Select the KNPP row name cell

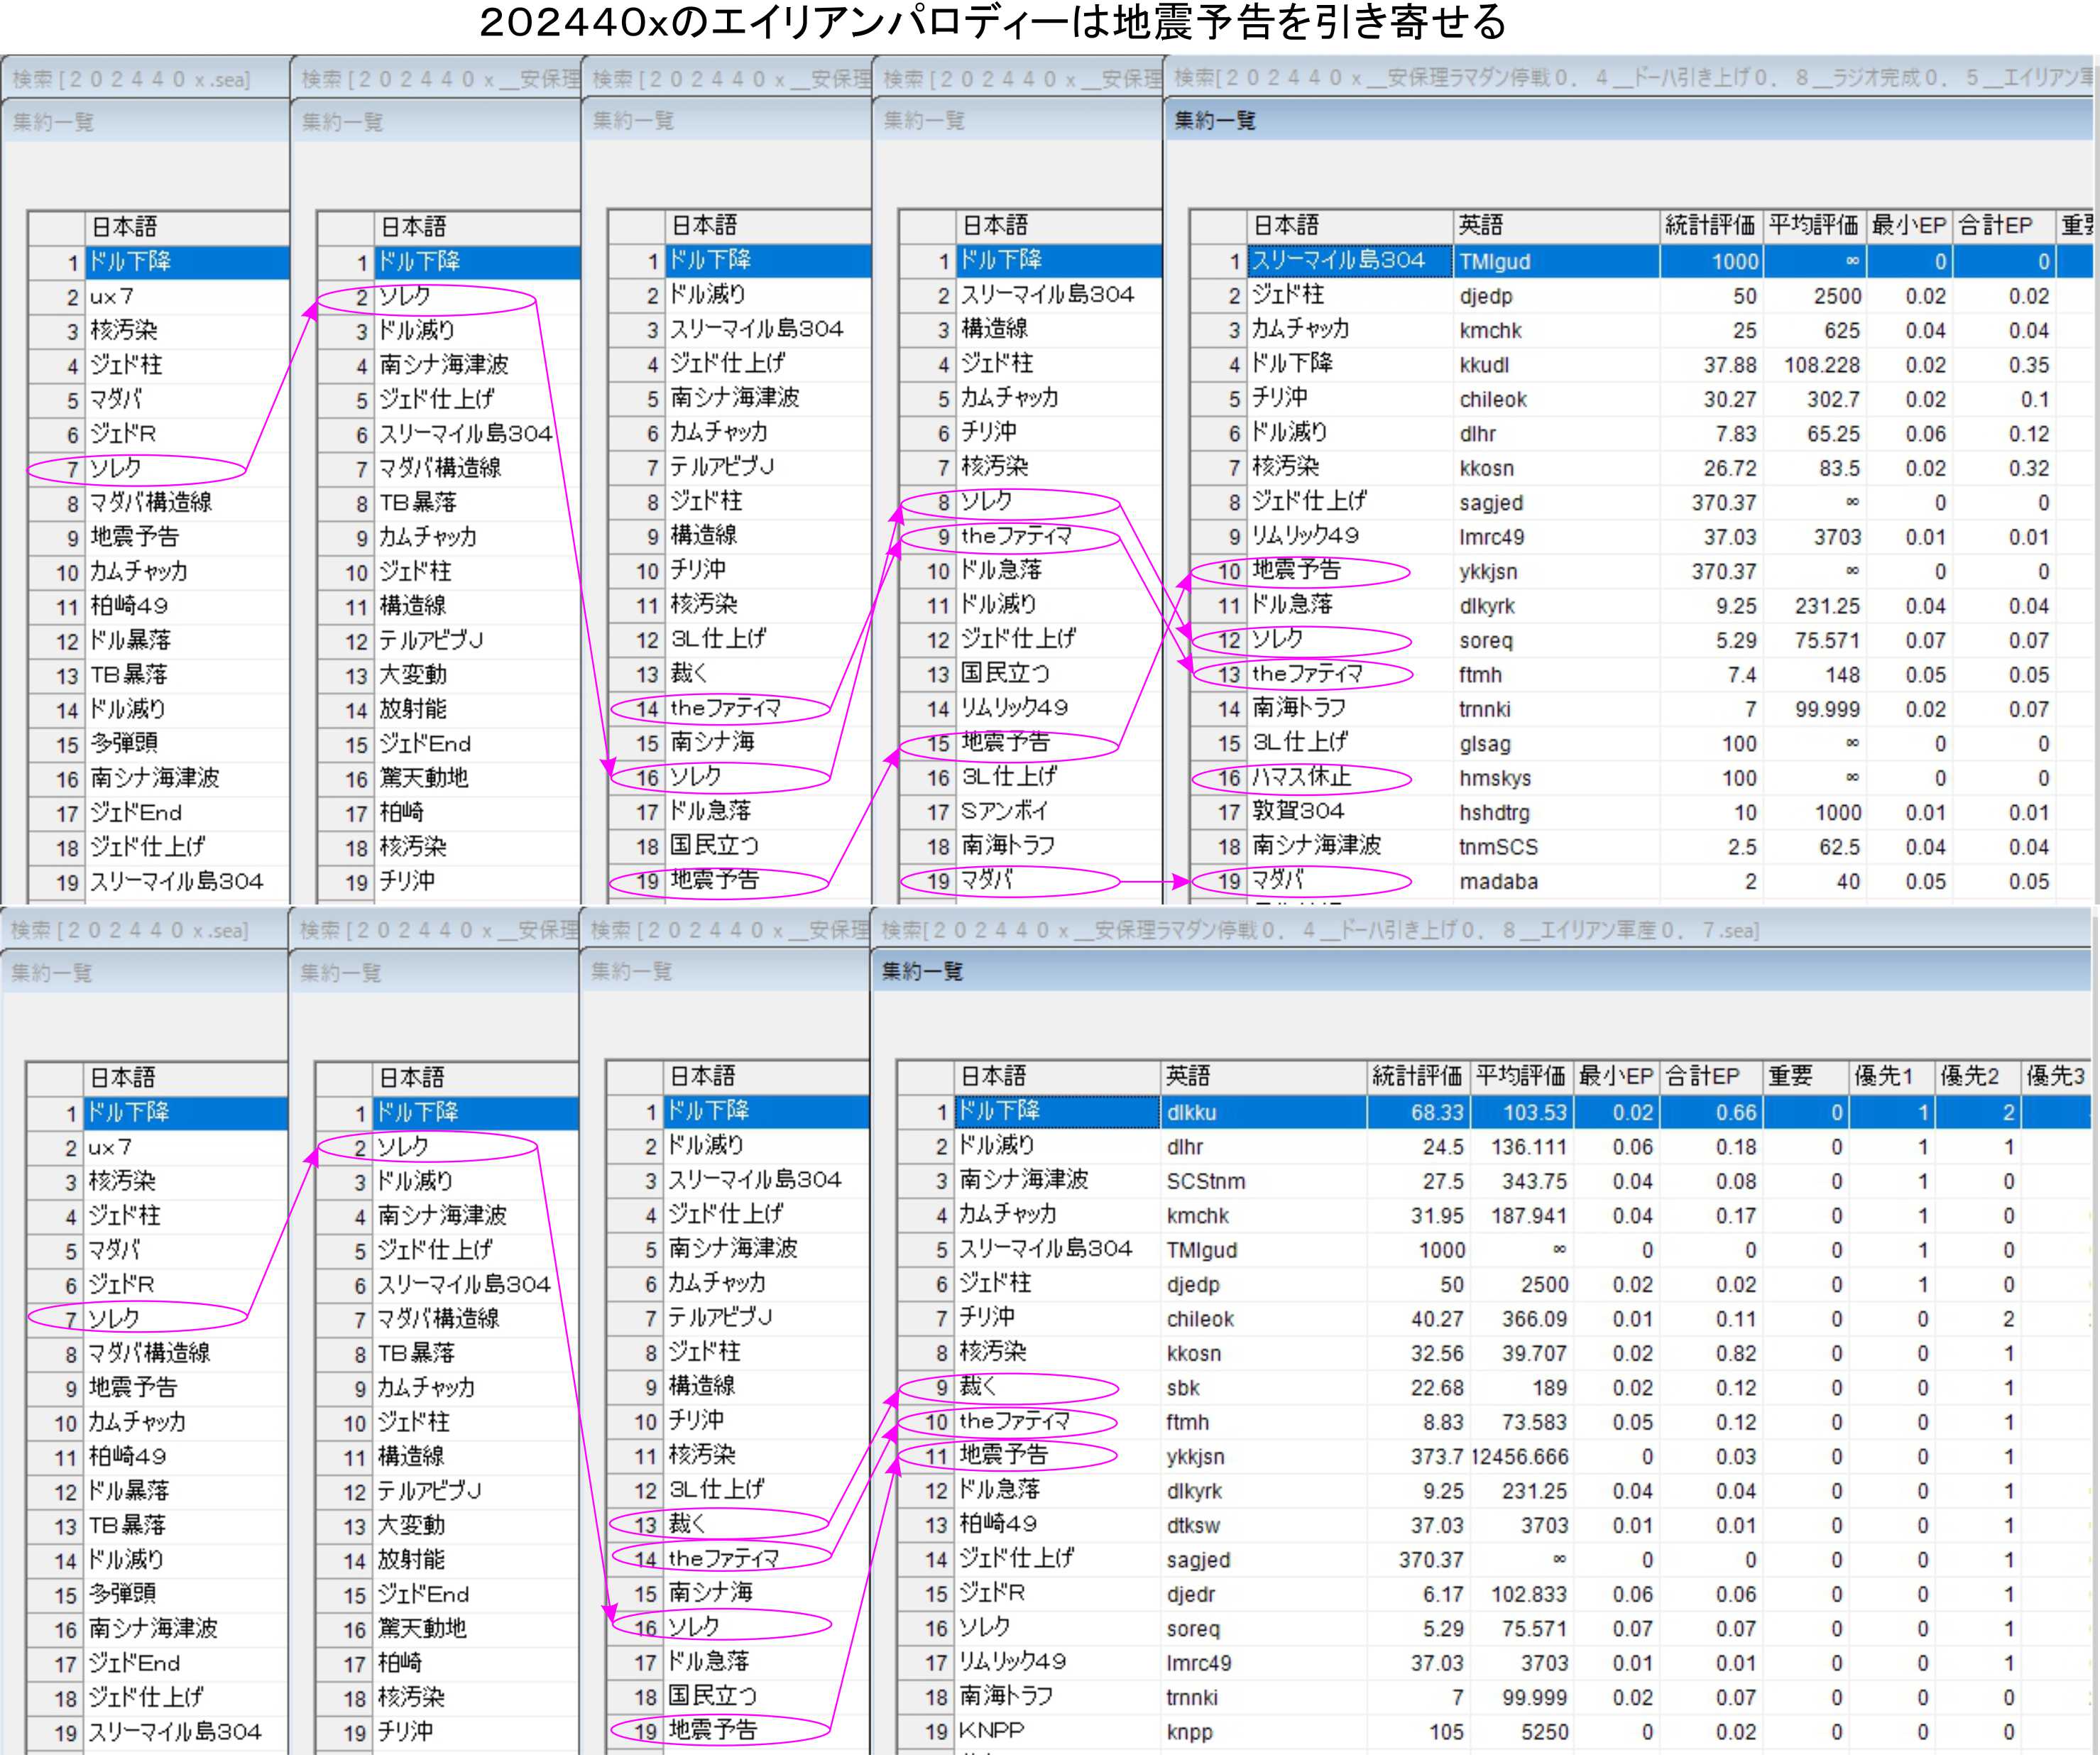pyautogui.click(x=1058, y=1731)
